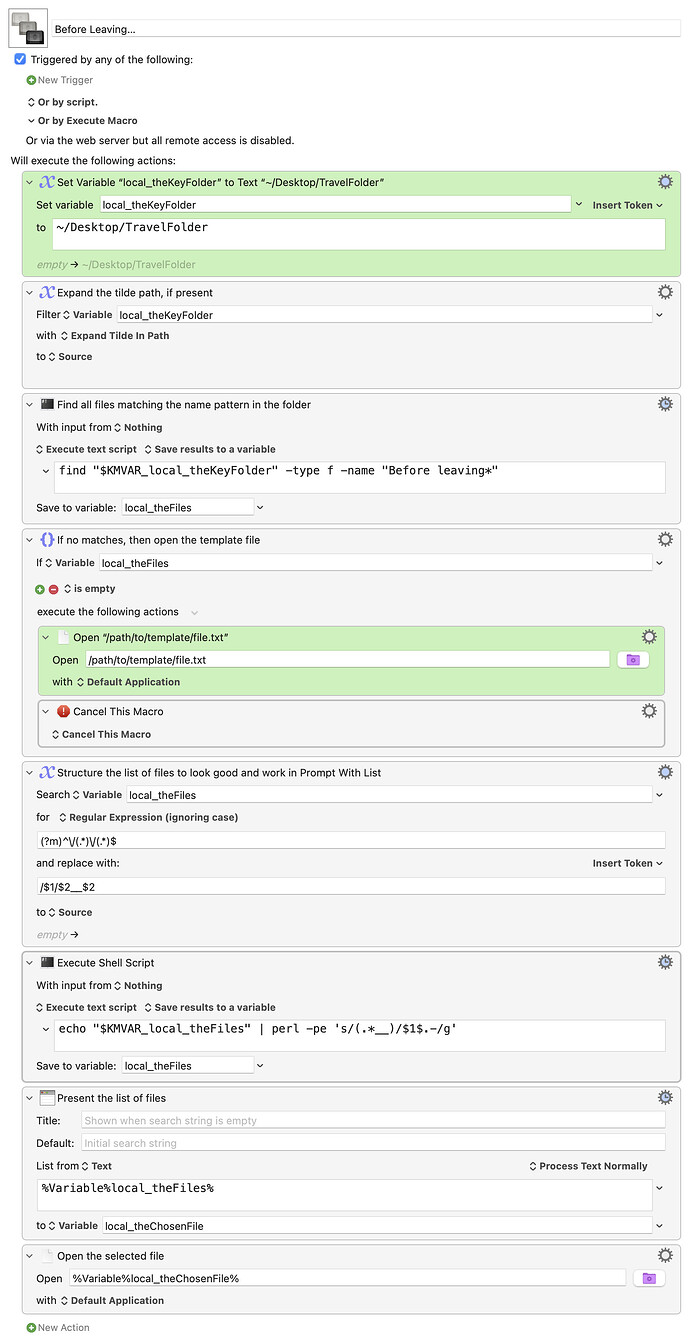Open the Cancel This Macro option popup
Viewport: 690px width, 1340px height.
pyautogui.click(x=101, y=734)
